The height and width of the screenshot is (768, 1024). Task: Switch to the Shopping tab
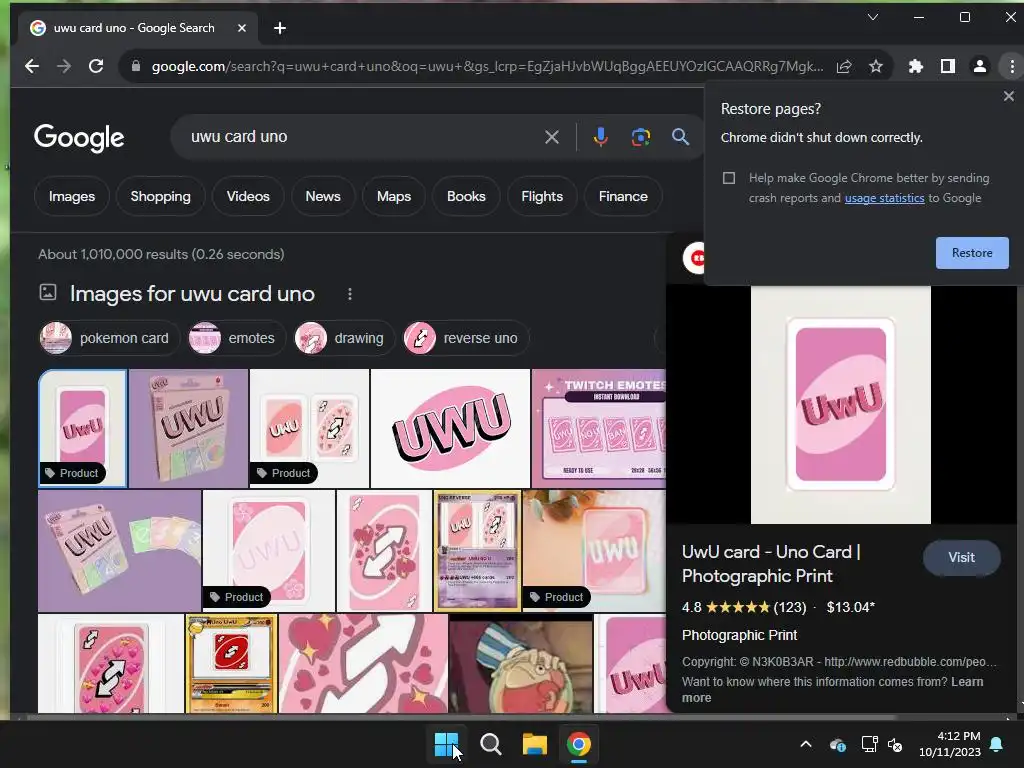(161, 196)
